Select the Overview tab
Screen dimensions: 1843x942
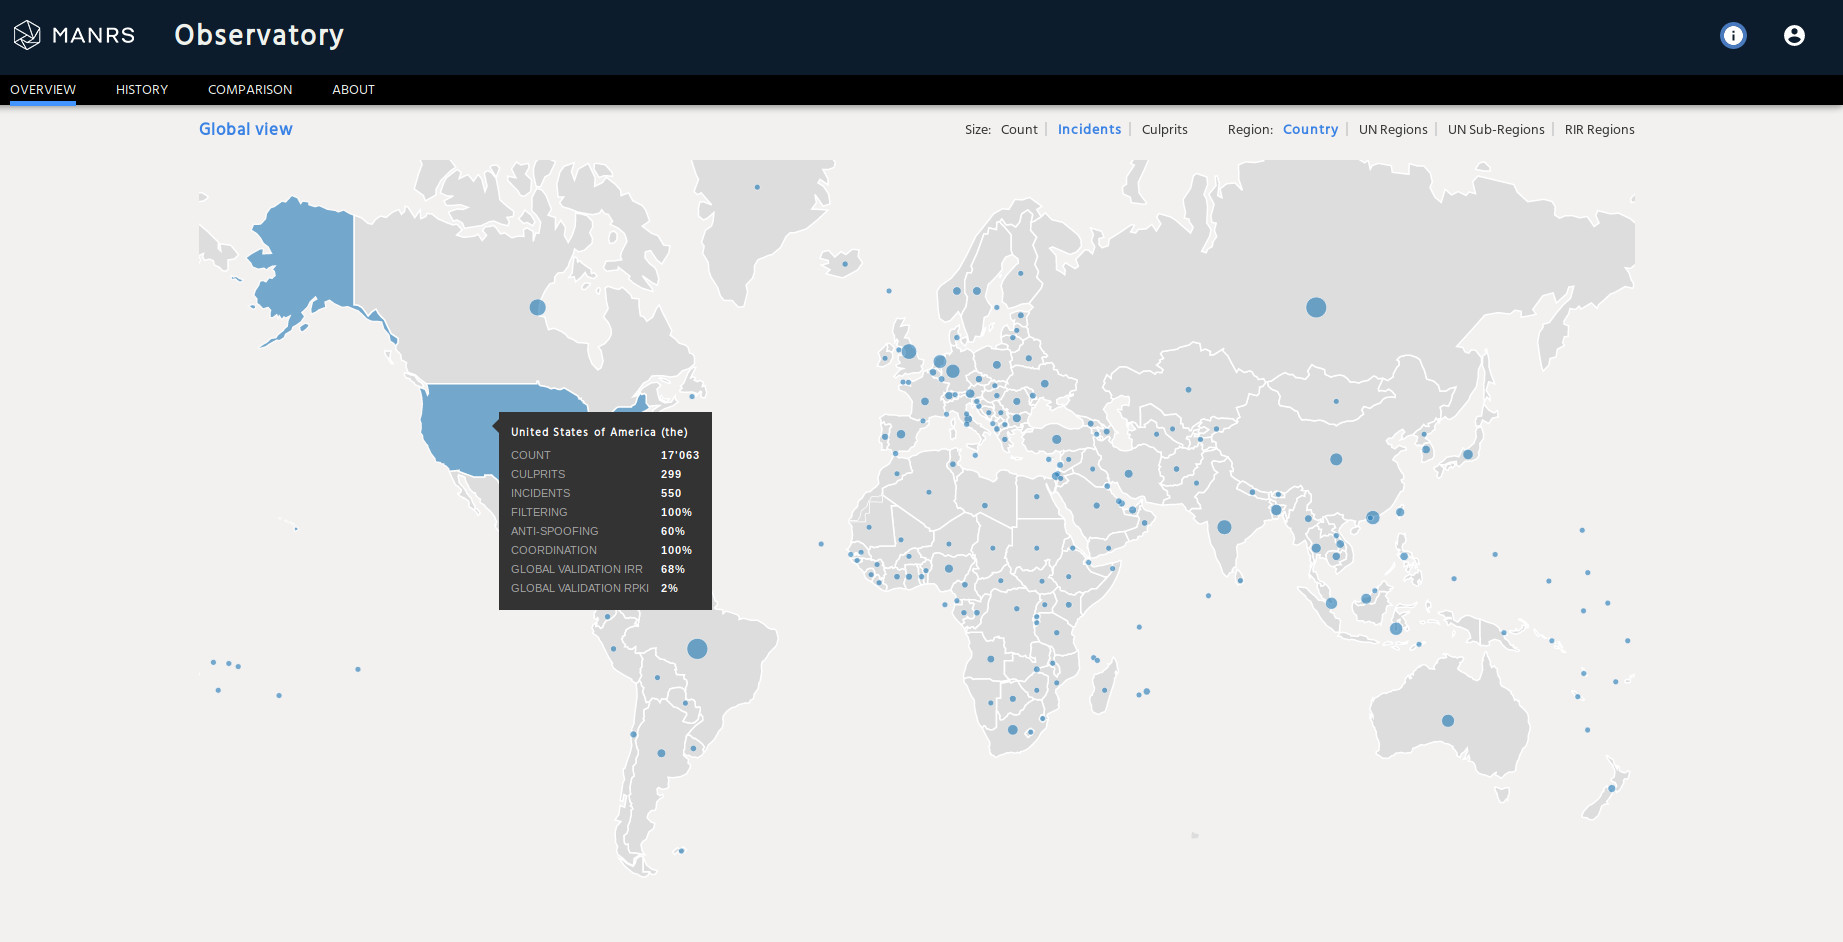43,90
